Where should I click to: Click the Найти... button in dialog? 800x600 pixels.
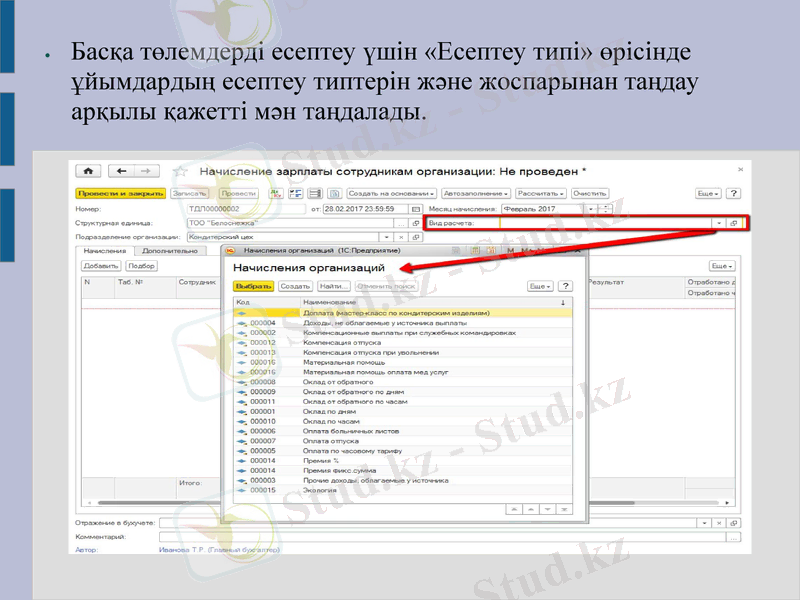(320, 286)
